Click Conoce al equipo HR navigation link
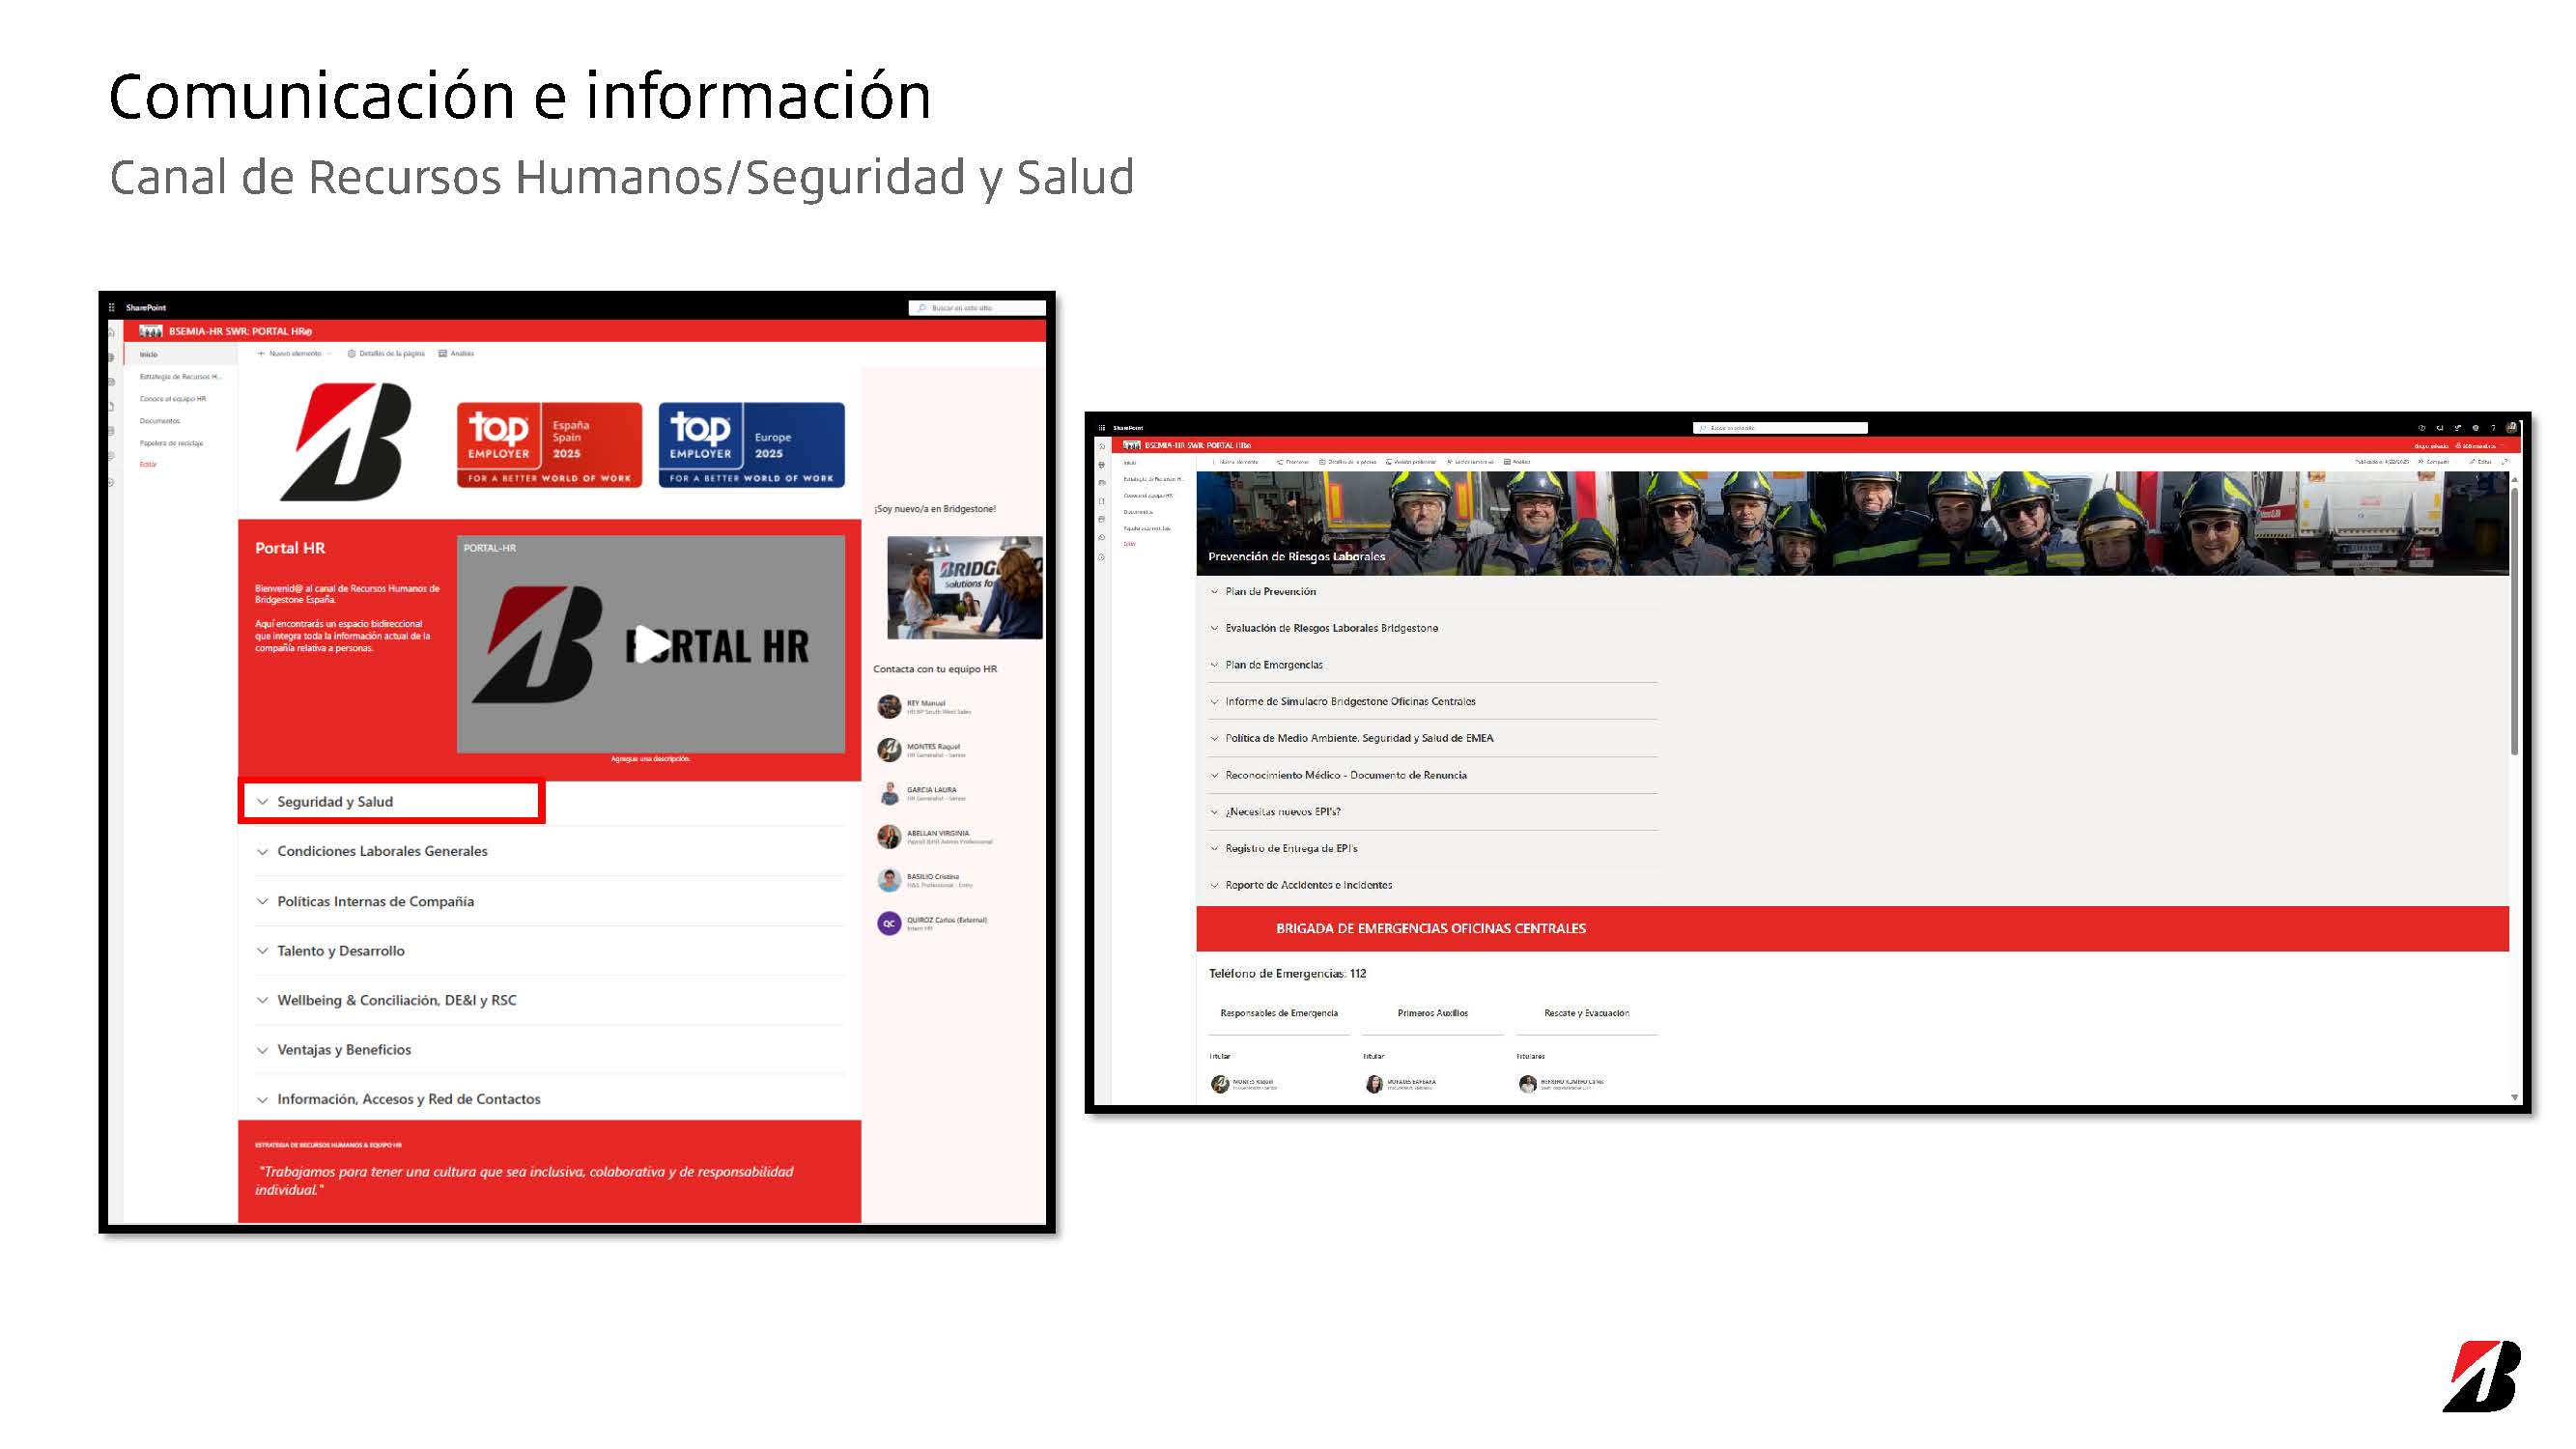 coord(172,399)
